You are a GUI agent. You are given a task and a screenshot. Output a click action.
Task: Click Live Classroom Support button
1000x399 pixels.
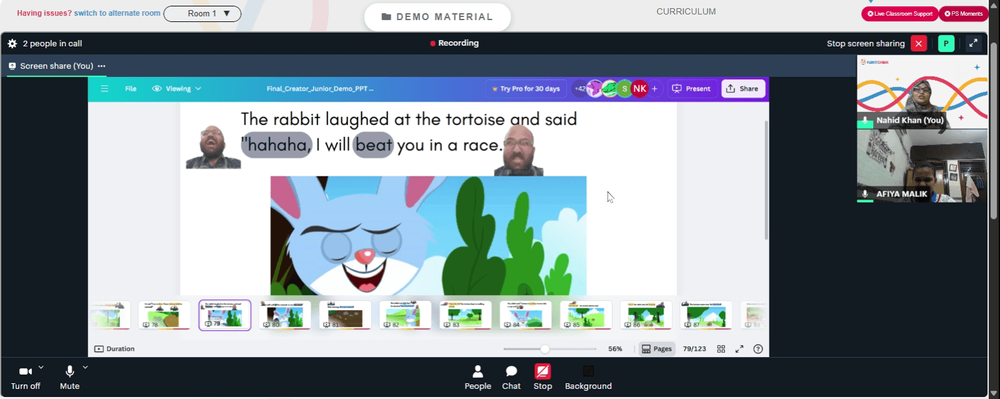[x=900, y=13]
